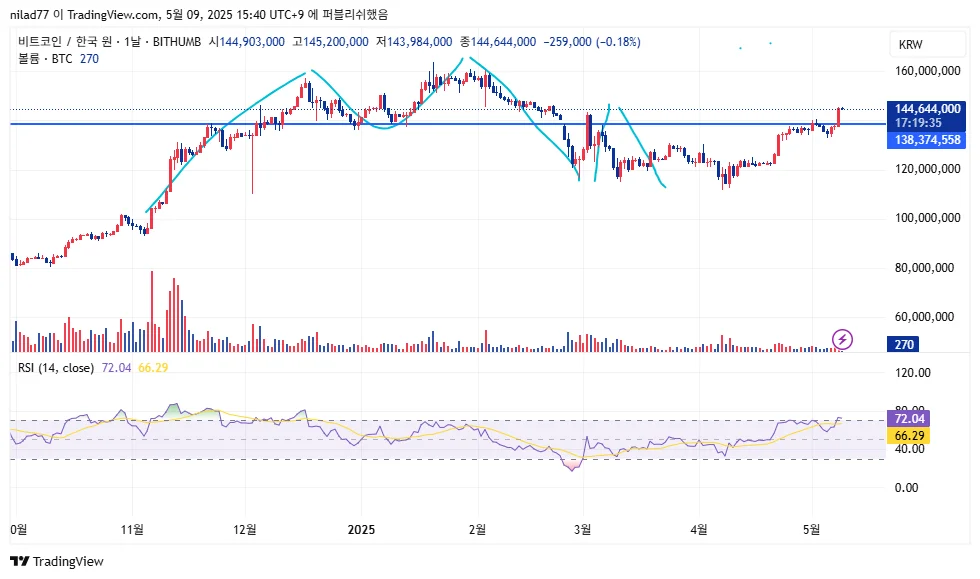The width and height of the screenshot is (980, 579).
Task: Click the purple lightning bolt icon
Action: coord(842,340)
